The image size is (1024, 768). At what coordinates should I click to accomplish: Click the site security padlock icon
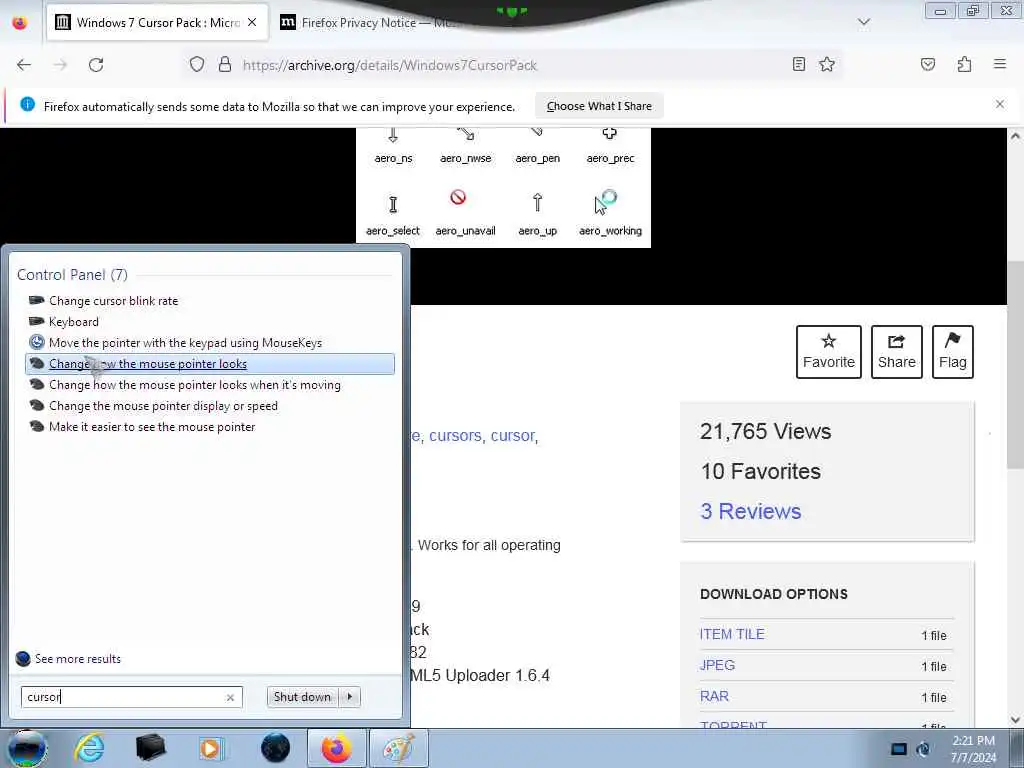(225, 65)
